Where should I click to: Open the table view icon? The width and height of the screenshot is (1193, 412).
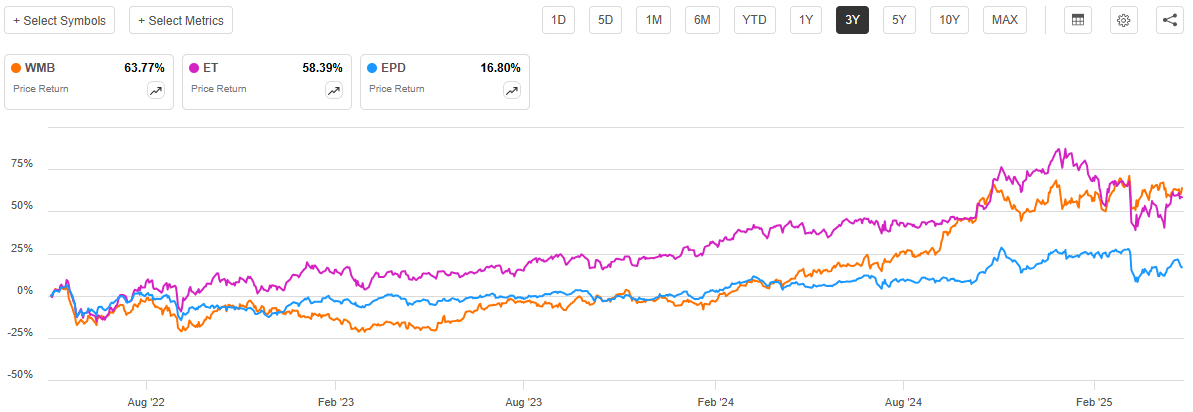pyautogui.click(x=1077, y=20)
